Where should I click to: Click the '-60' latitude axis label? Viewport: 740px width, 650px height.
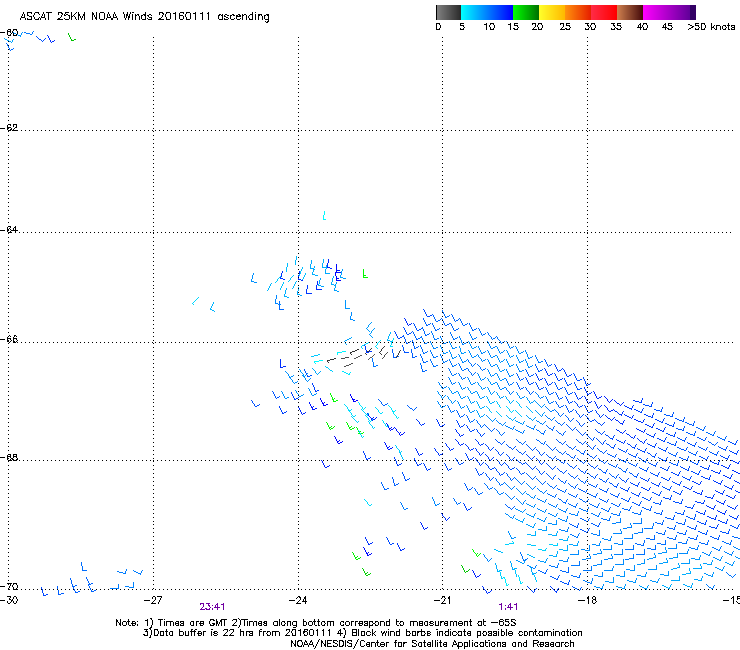pos(9,33)
